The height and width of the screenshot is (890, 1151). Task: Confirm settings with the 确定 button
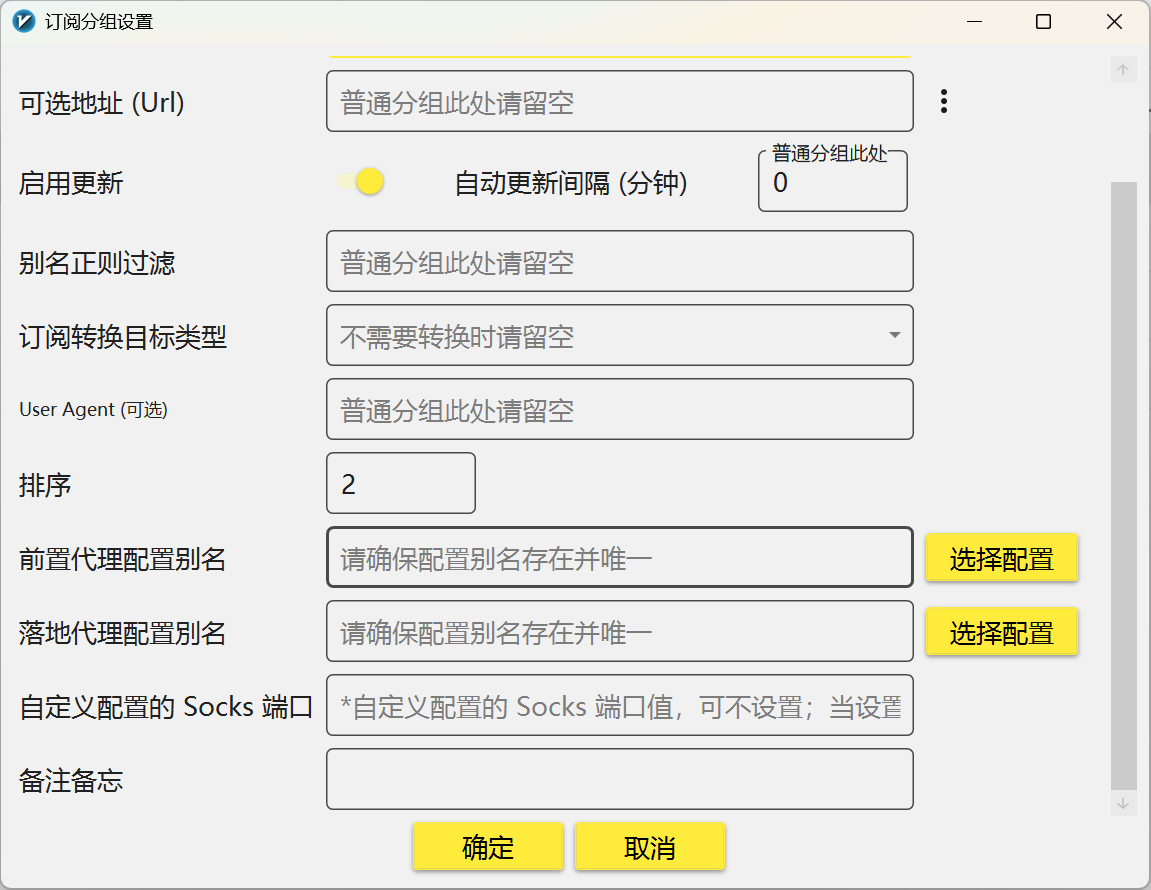coord(487,847)
